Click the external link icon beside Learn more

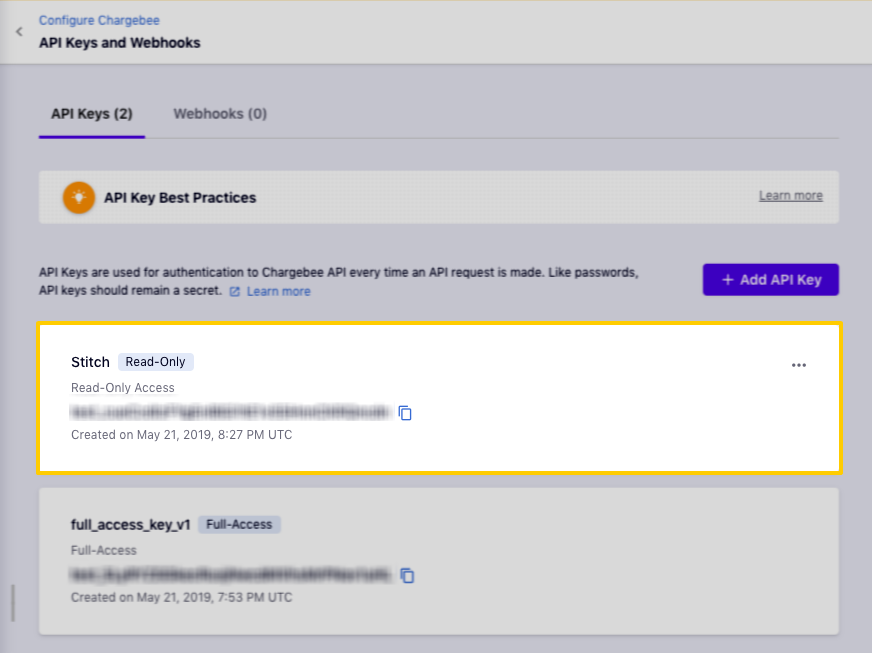point(235,292)
